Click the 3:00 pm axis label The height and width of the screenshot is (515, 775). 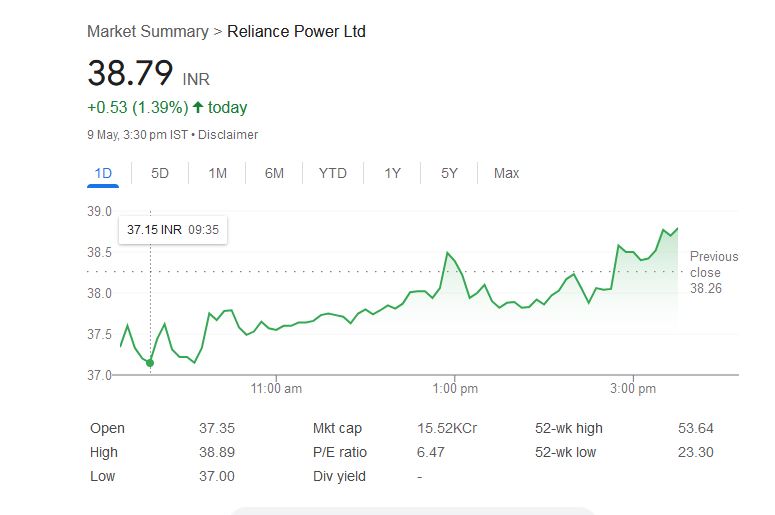(631, 388)
